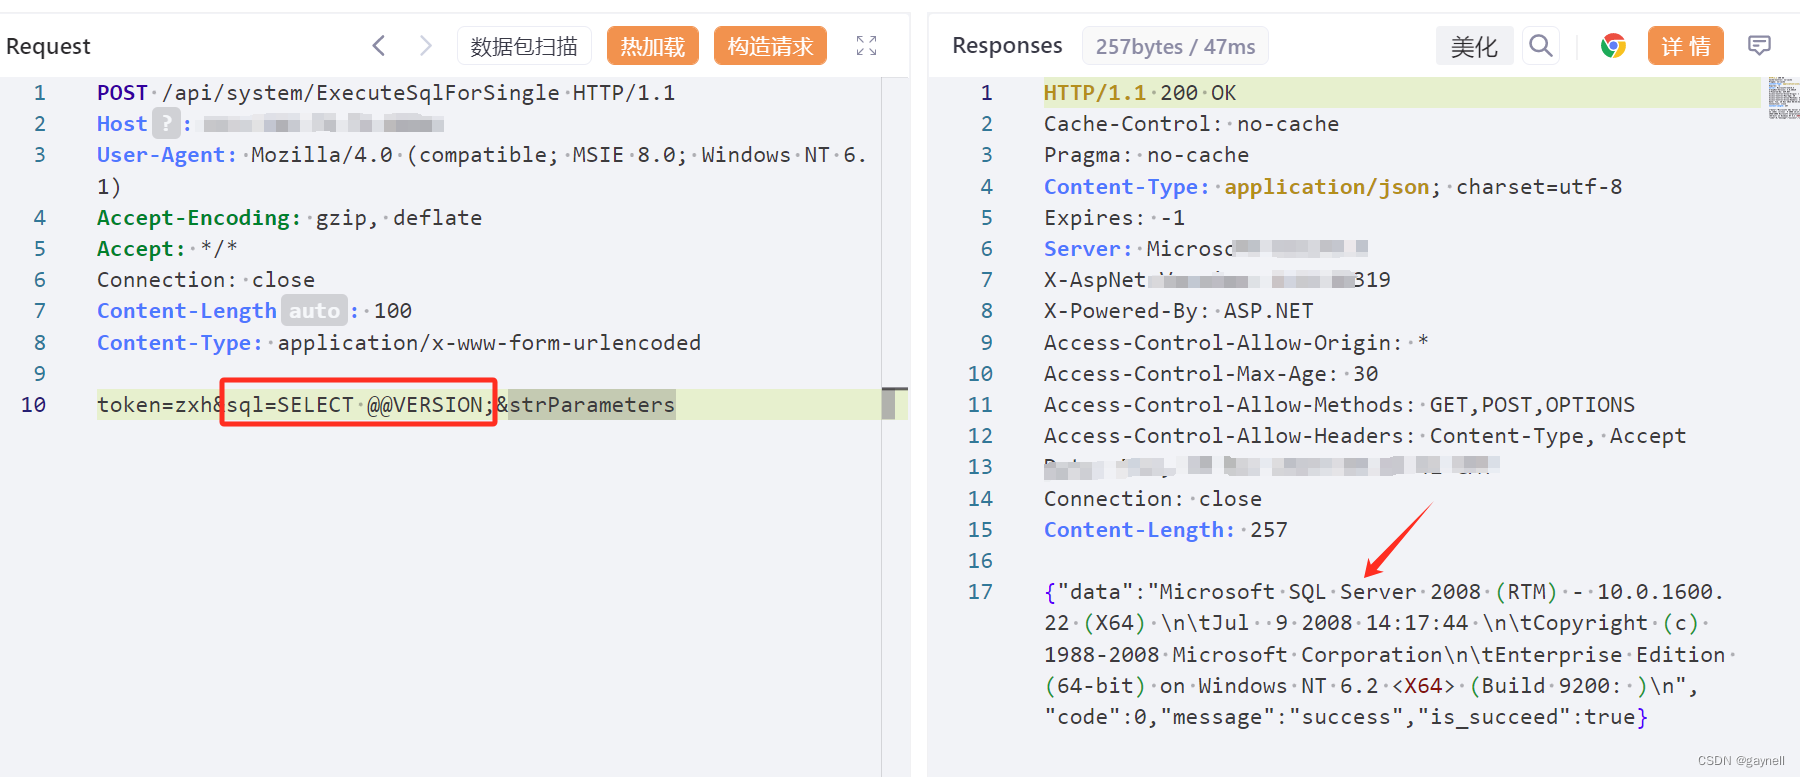The height and width of the screenshot is (777, 1800).
Task: Click the Cache-Control: no-cache header
Action: pyautogui.click(x=1191, y=124)
